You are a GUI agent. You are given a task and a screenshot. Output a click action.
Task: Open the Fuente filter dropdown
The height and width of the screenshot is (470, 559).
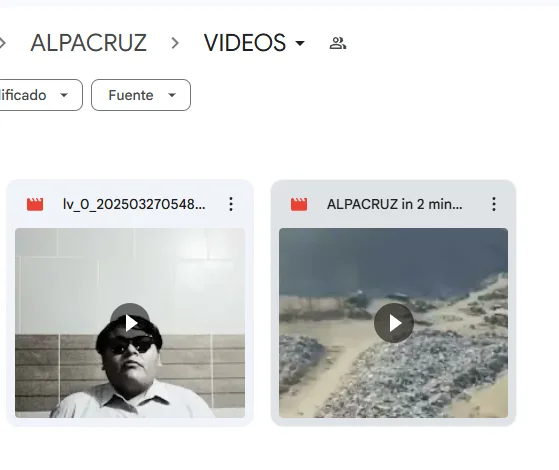[141, 95]
